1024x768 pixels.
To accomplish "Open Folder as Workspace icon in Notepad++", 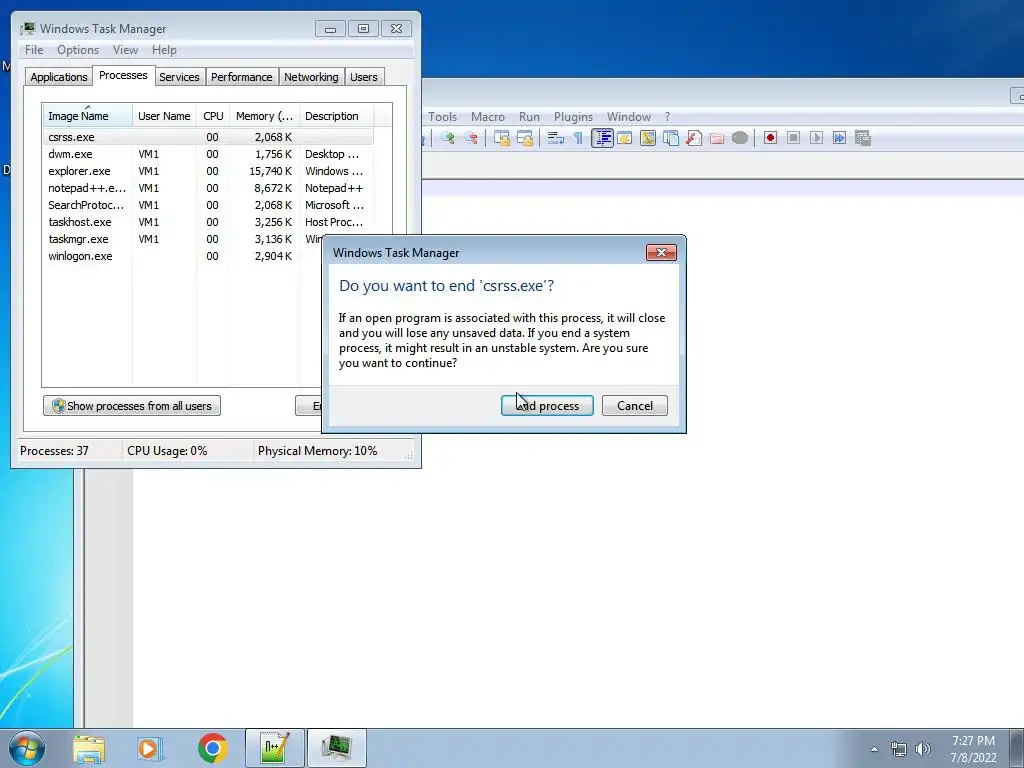I will click(x=716, y=138).
